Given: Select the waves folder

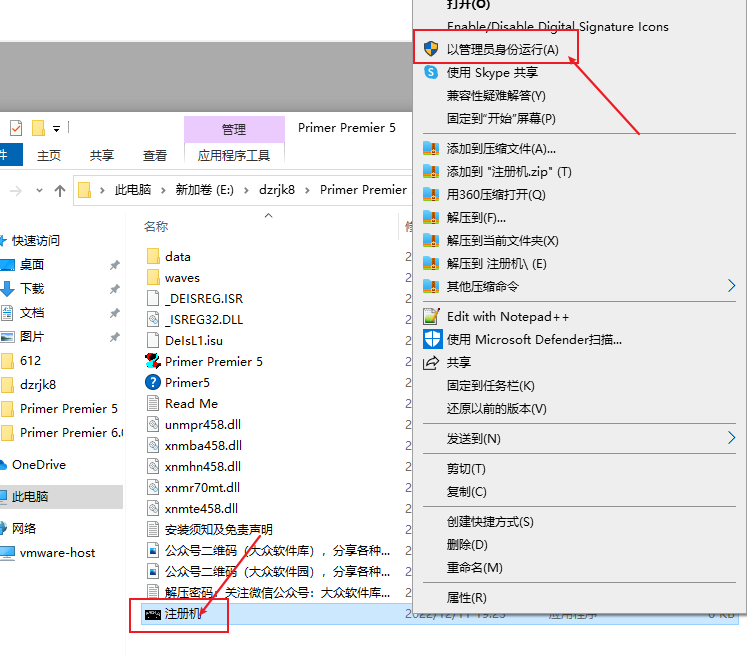Looking at the screenshot, I should point(182,278).
